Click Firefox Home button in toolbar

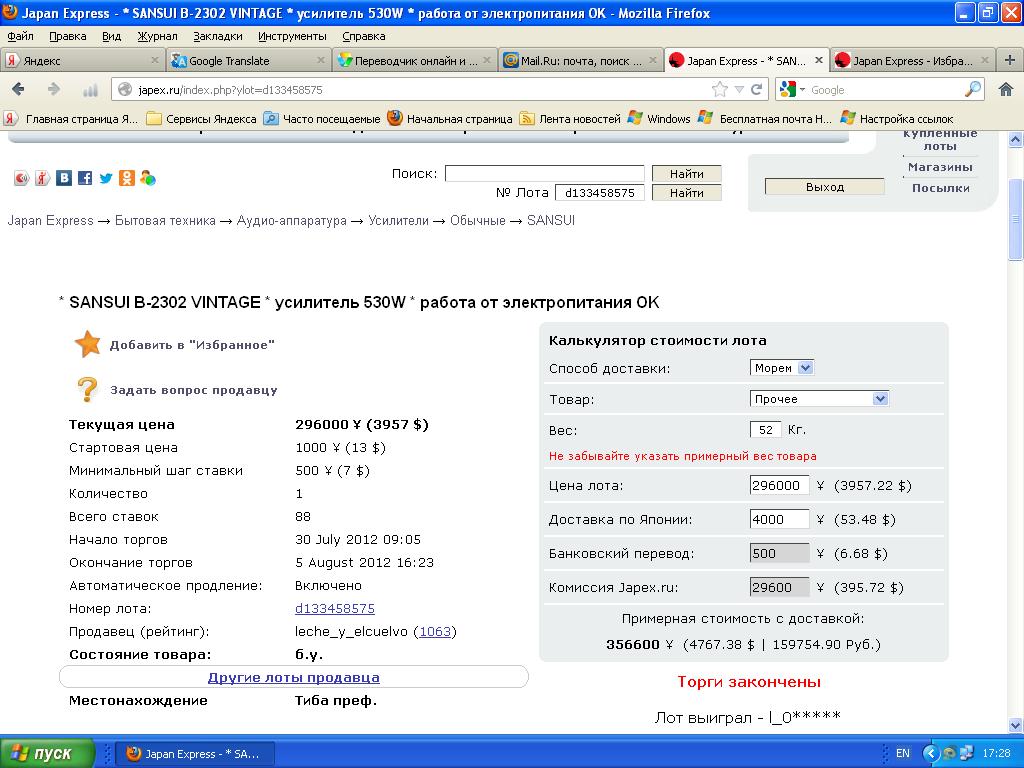point(1005,89)
